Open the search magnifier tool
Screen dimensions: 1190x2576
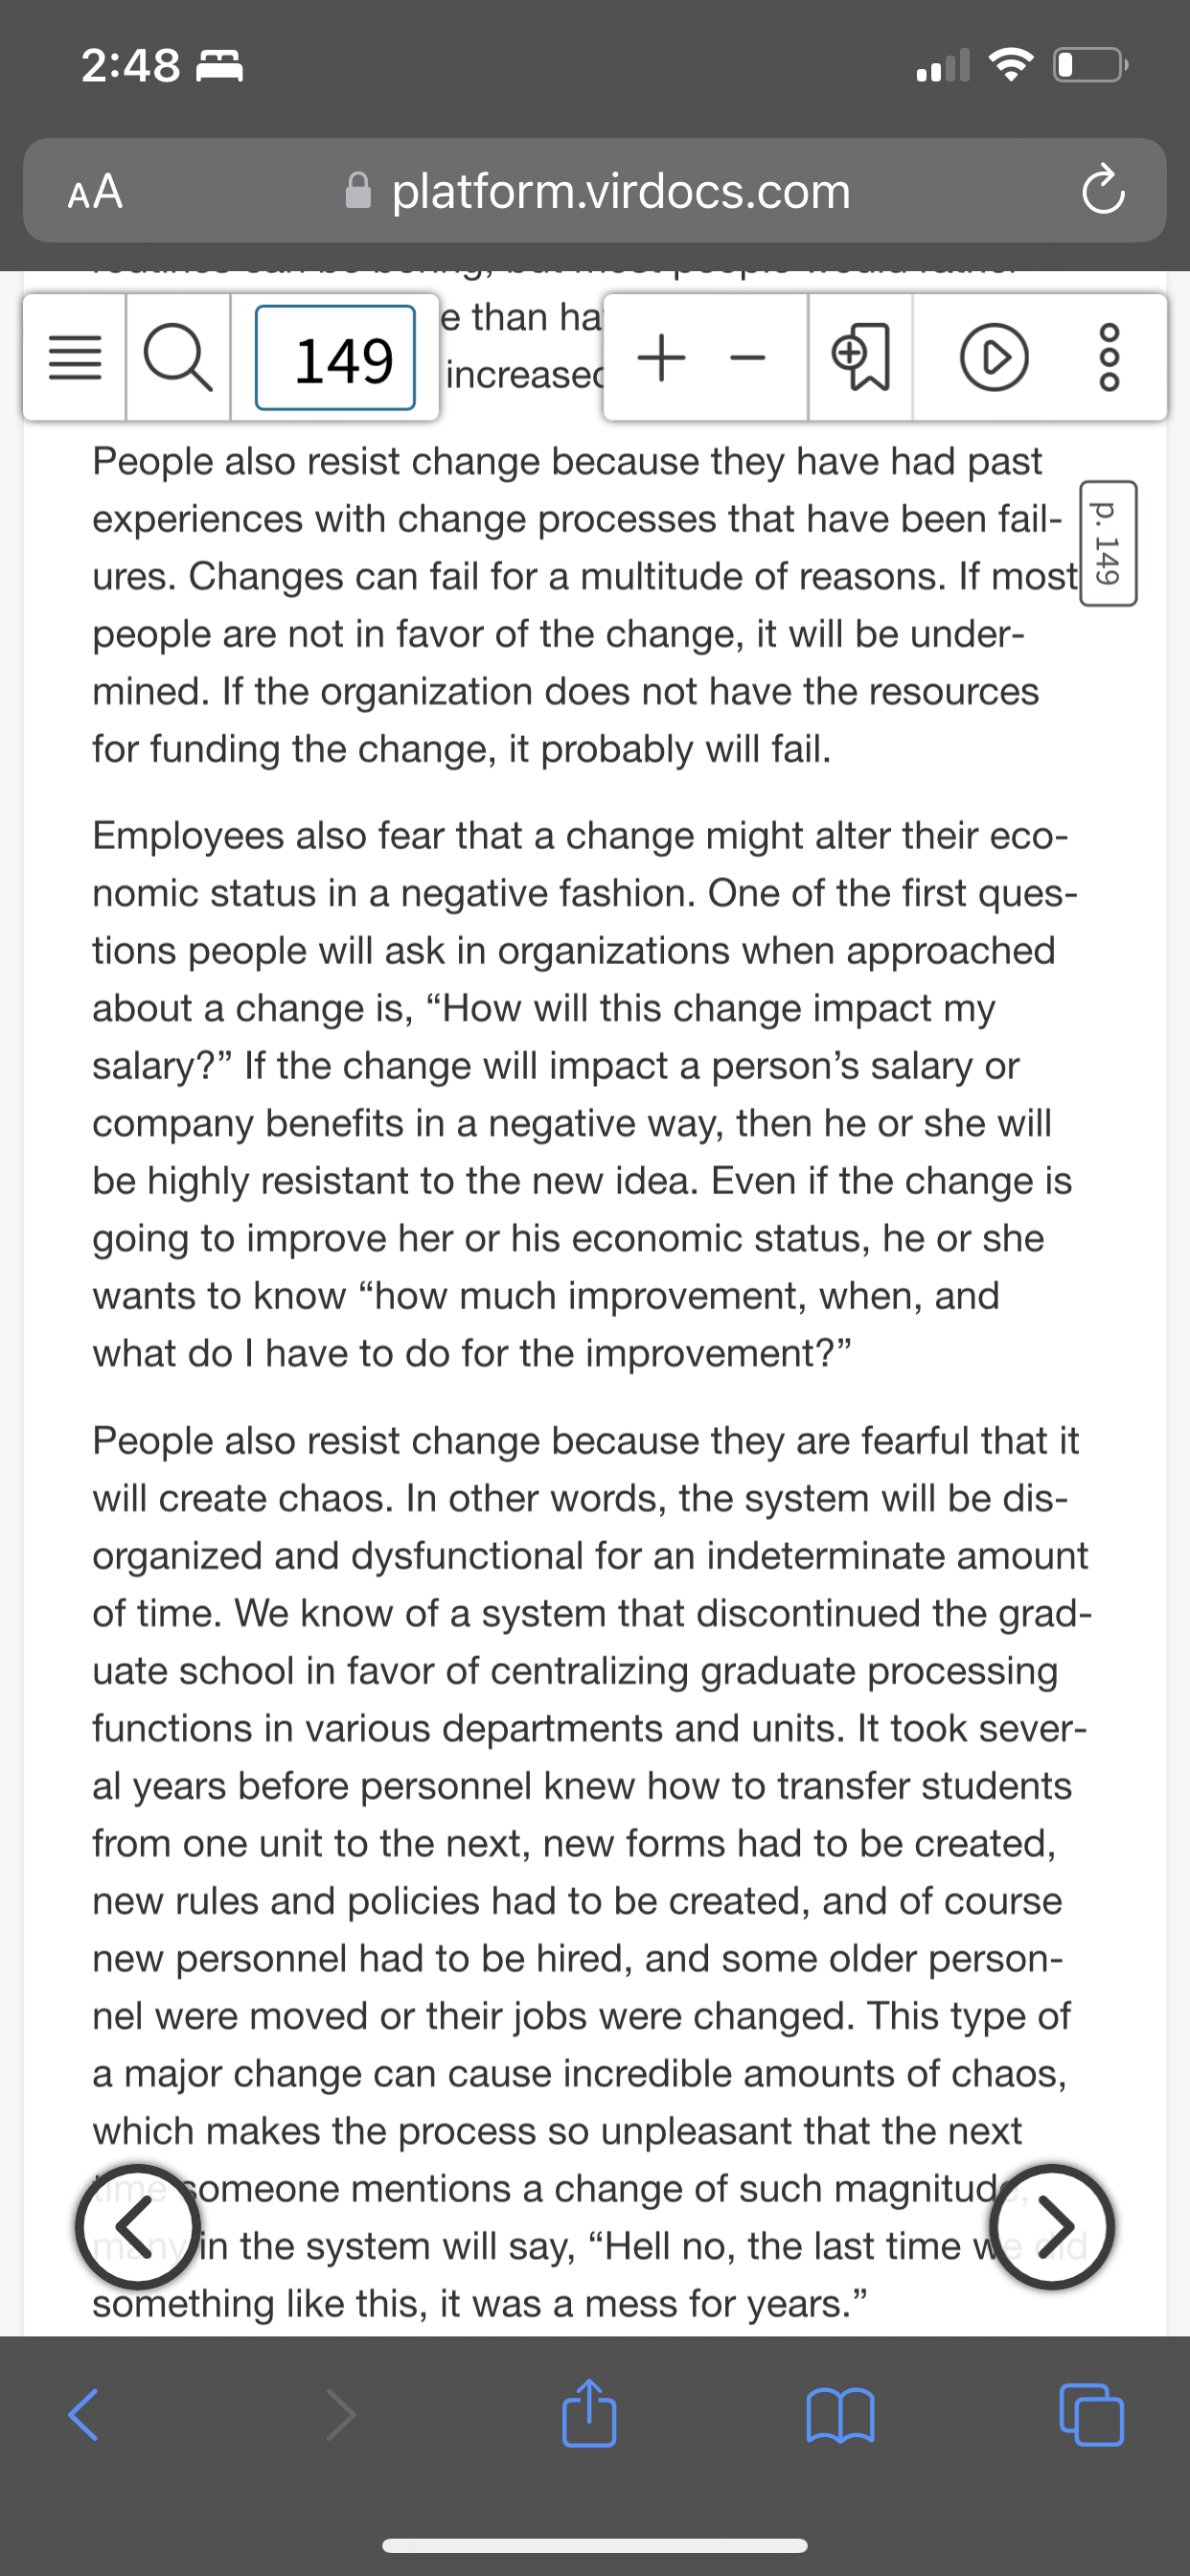178,358
